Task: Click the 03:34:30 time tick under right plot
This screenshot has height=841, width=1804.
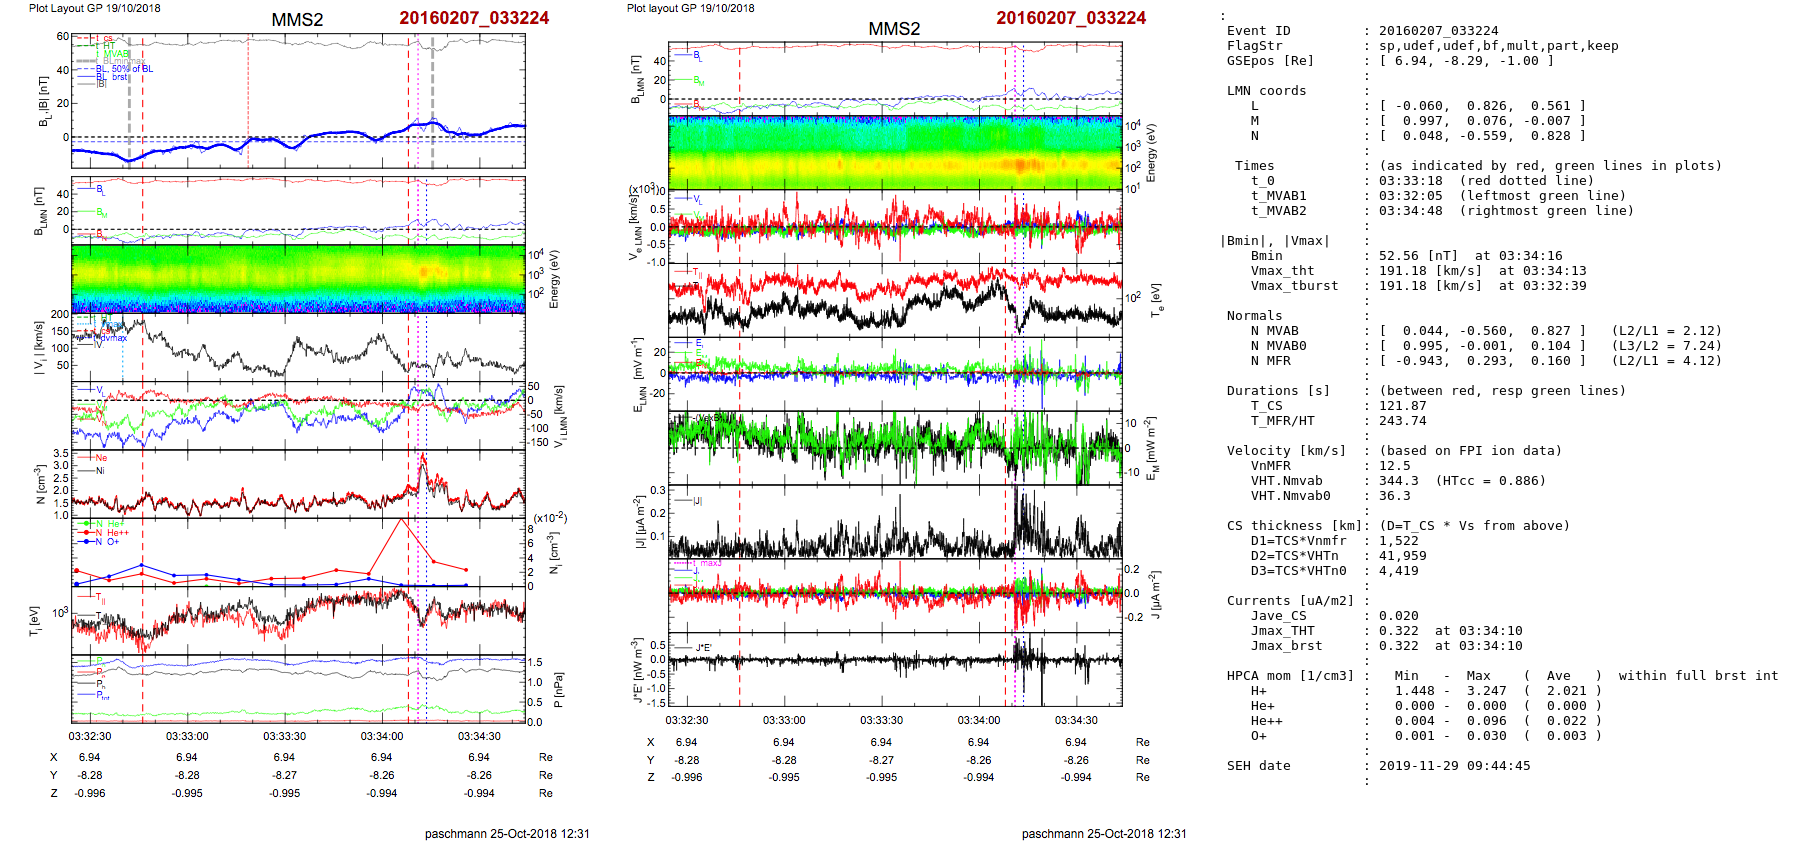Action: [1076, 720]
